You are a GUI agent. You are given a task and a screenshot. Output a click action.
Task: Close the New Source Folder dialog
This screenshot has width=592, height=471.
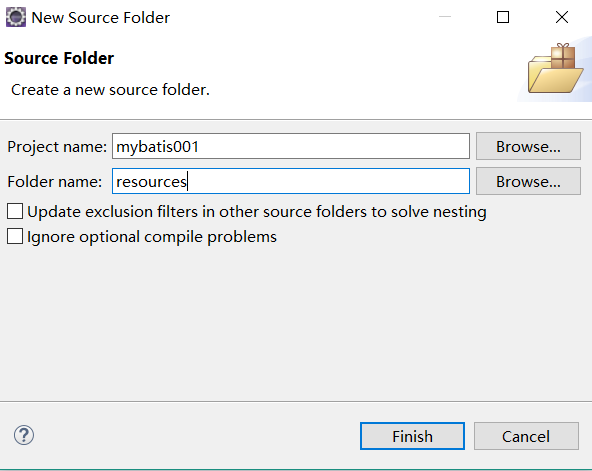pyautogui.click(x=562, y=17)
